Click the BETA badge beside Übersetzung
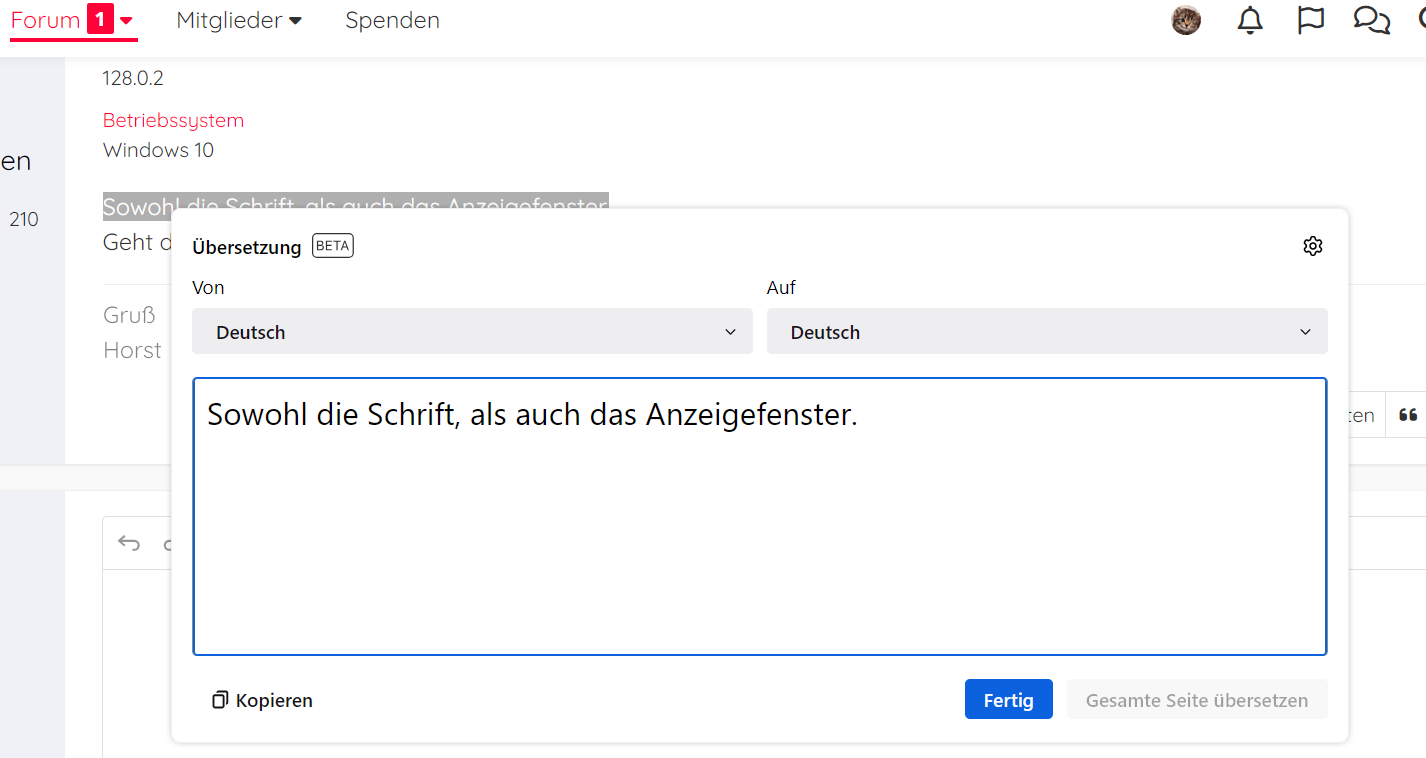The width and height of the screenshot is (1426, 758). [333, 246]
